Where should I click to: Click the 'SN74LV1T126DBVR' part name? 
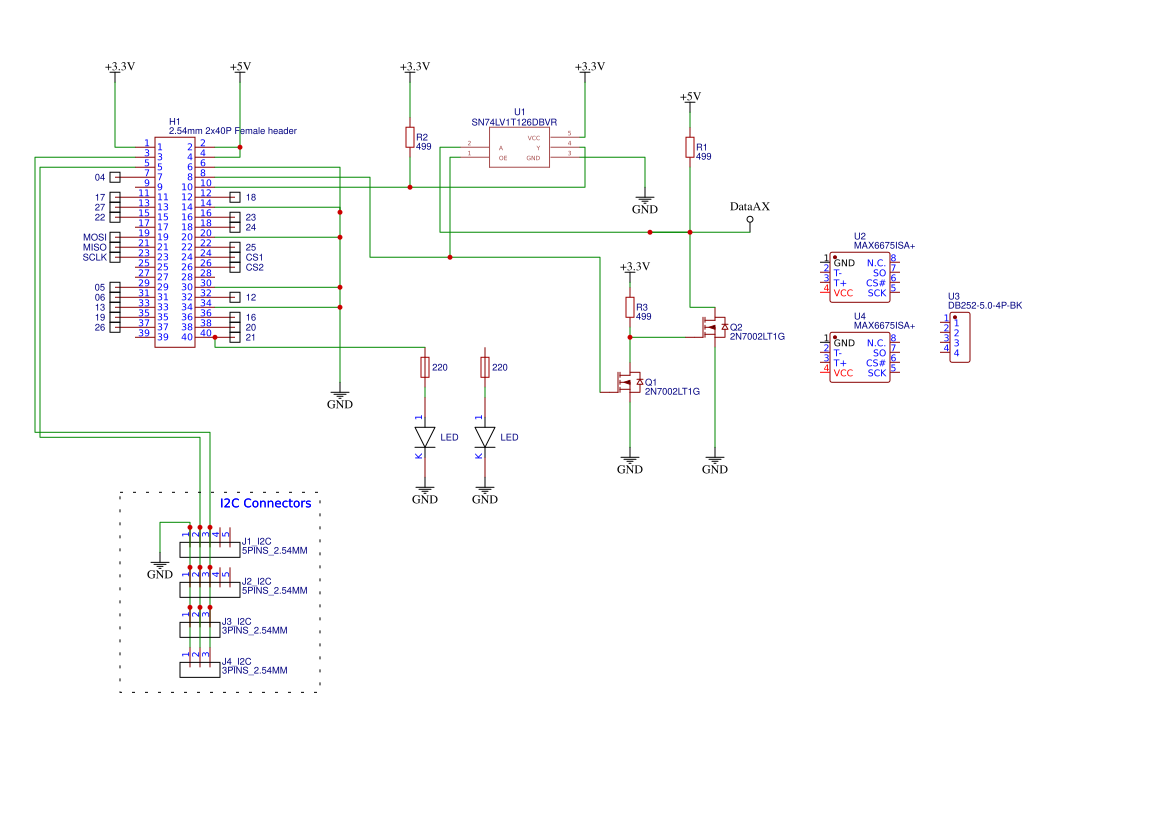pyautogui.click(x=514, y=122)
